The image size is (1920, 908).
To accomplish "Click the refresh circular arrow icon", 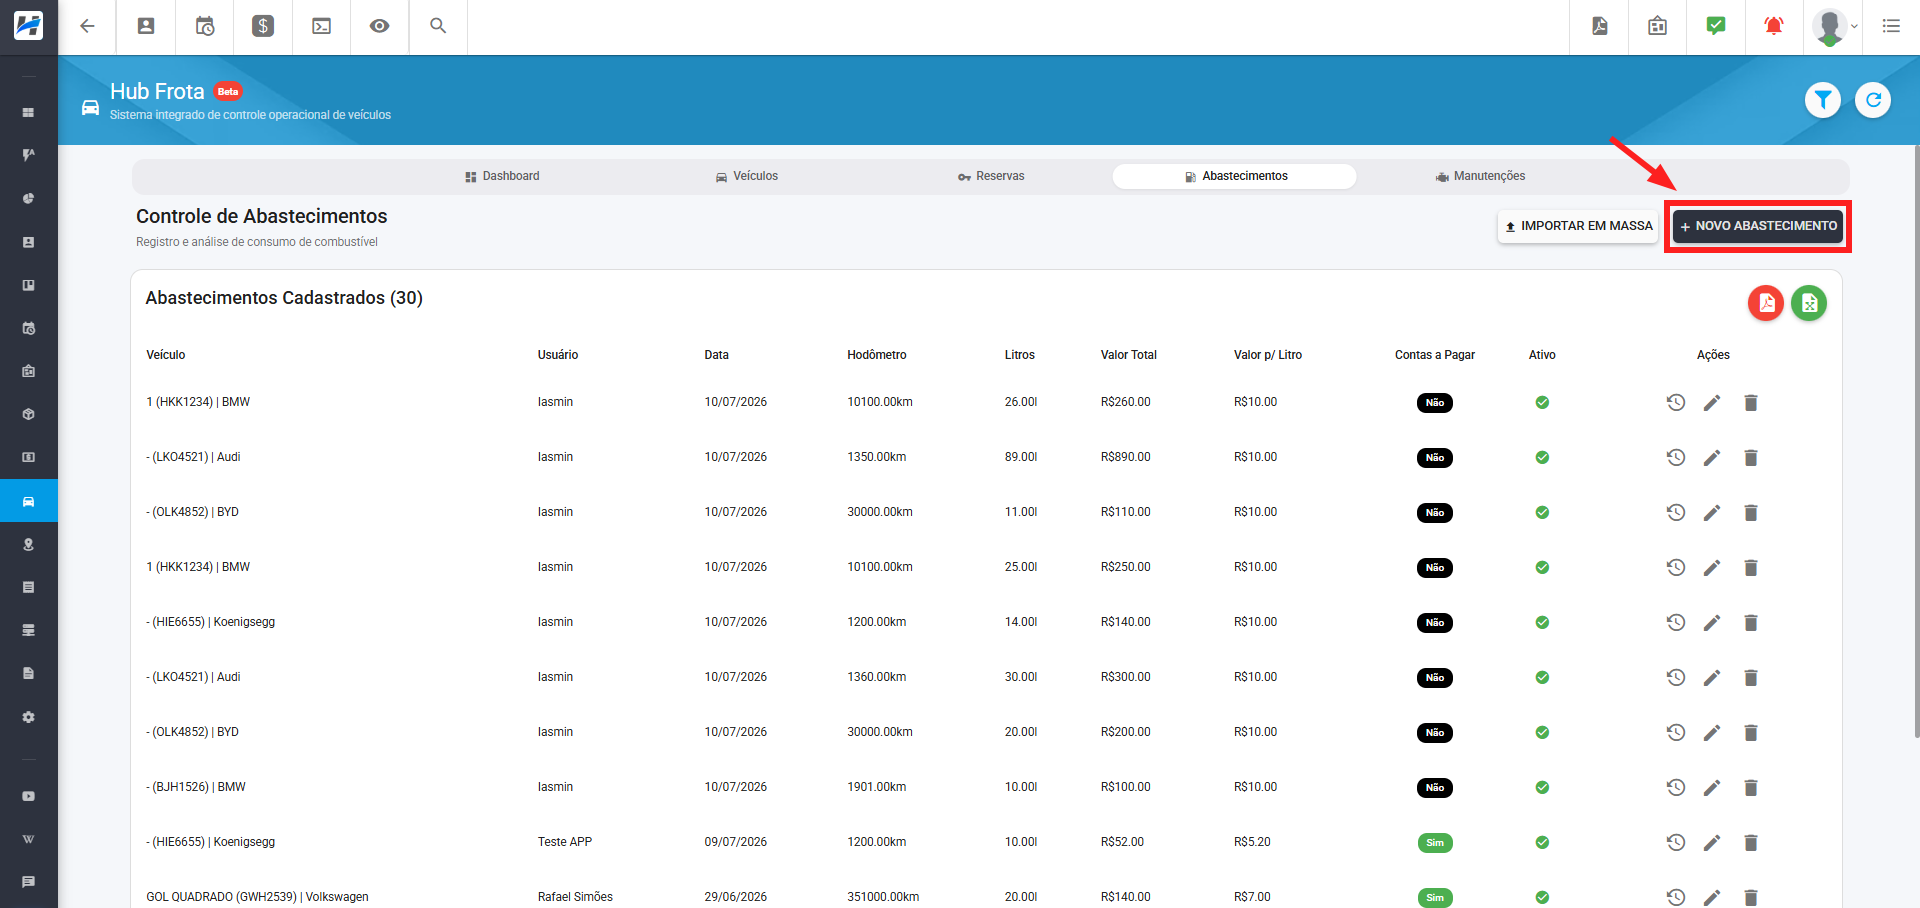I will 1873,100.
